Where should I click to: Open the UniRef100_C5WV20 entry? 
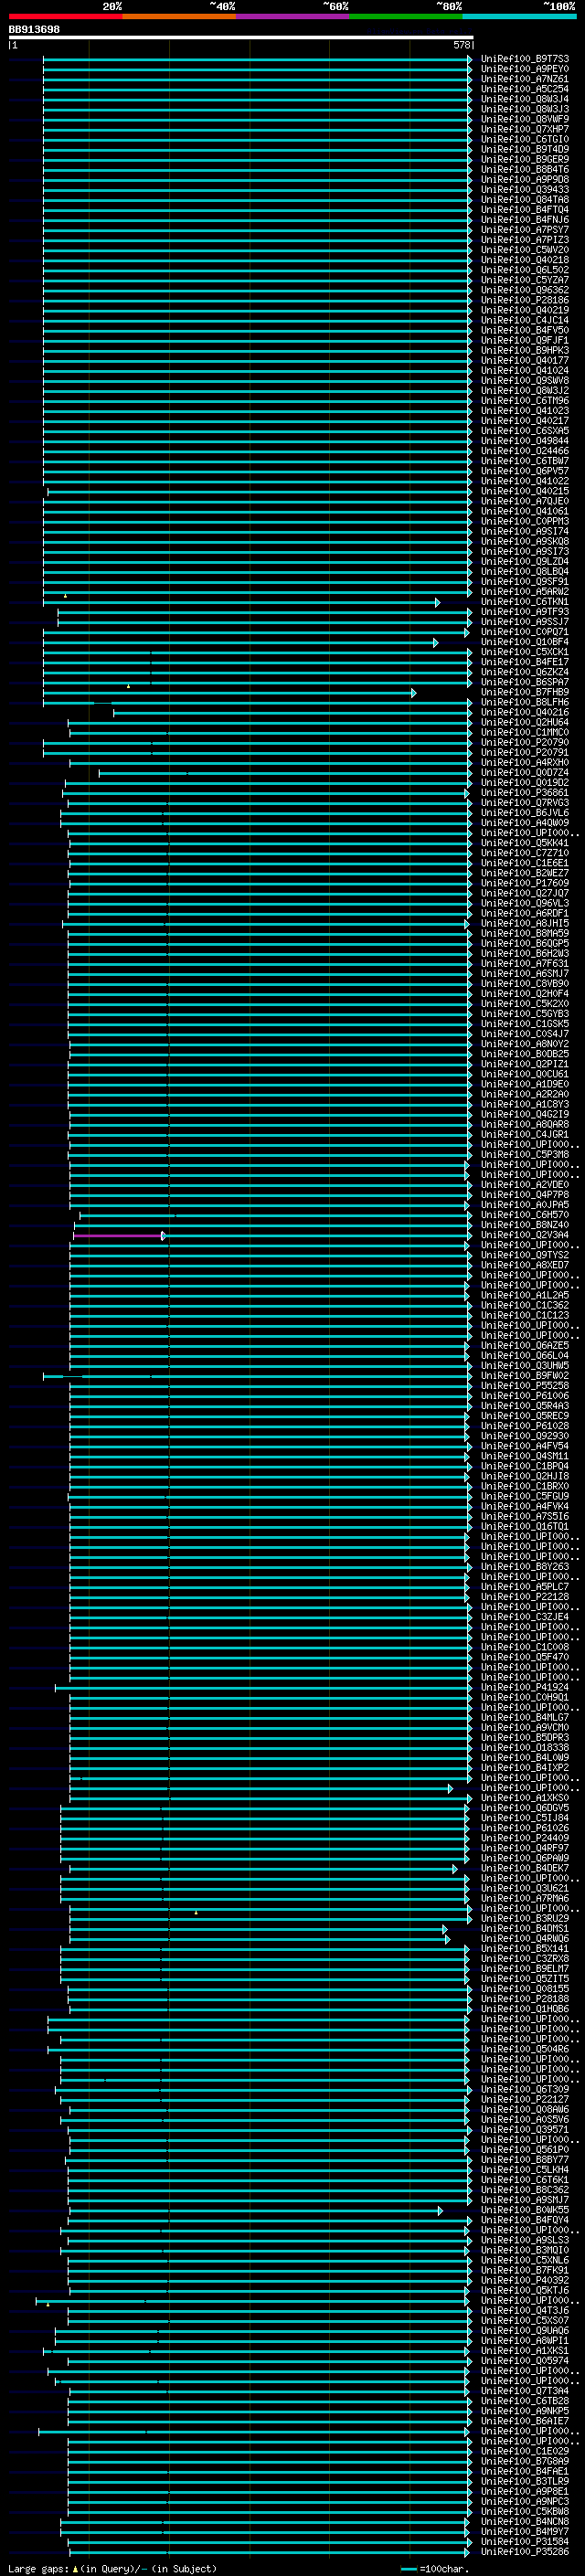(x=525, y=250)
